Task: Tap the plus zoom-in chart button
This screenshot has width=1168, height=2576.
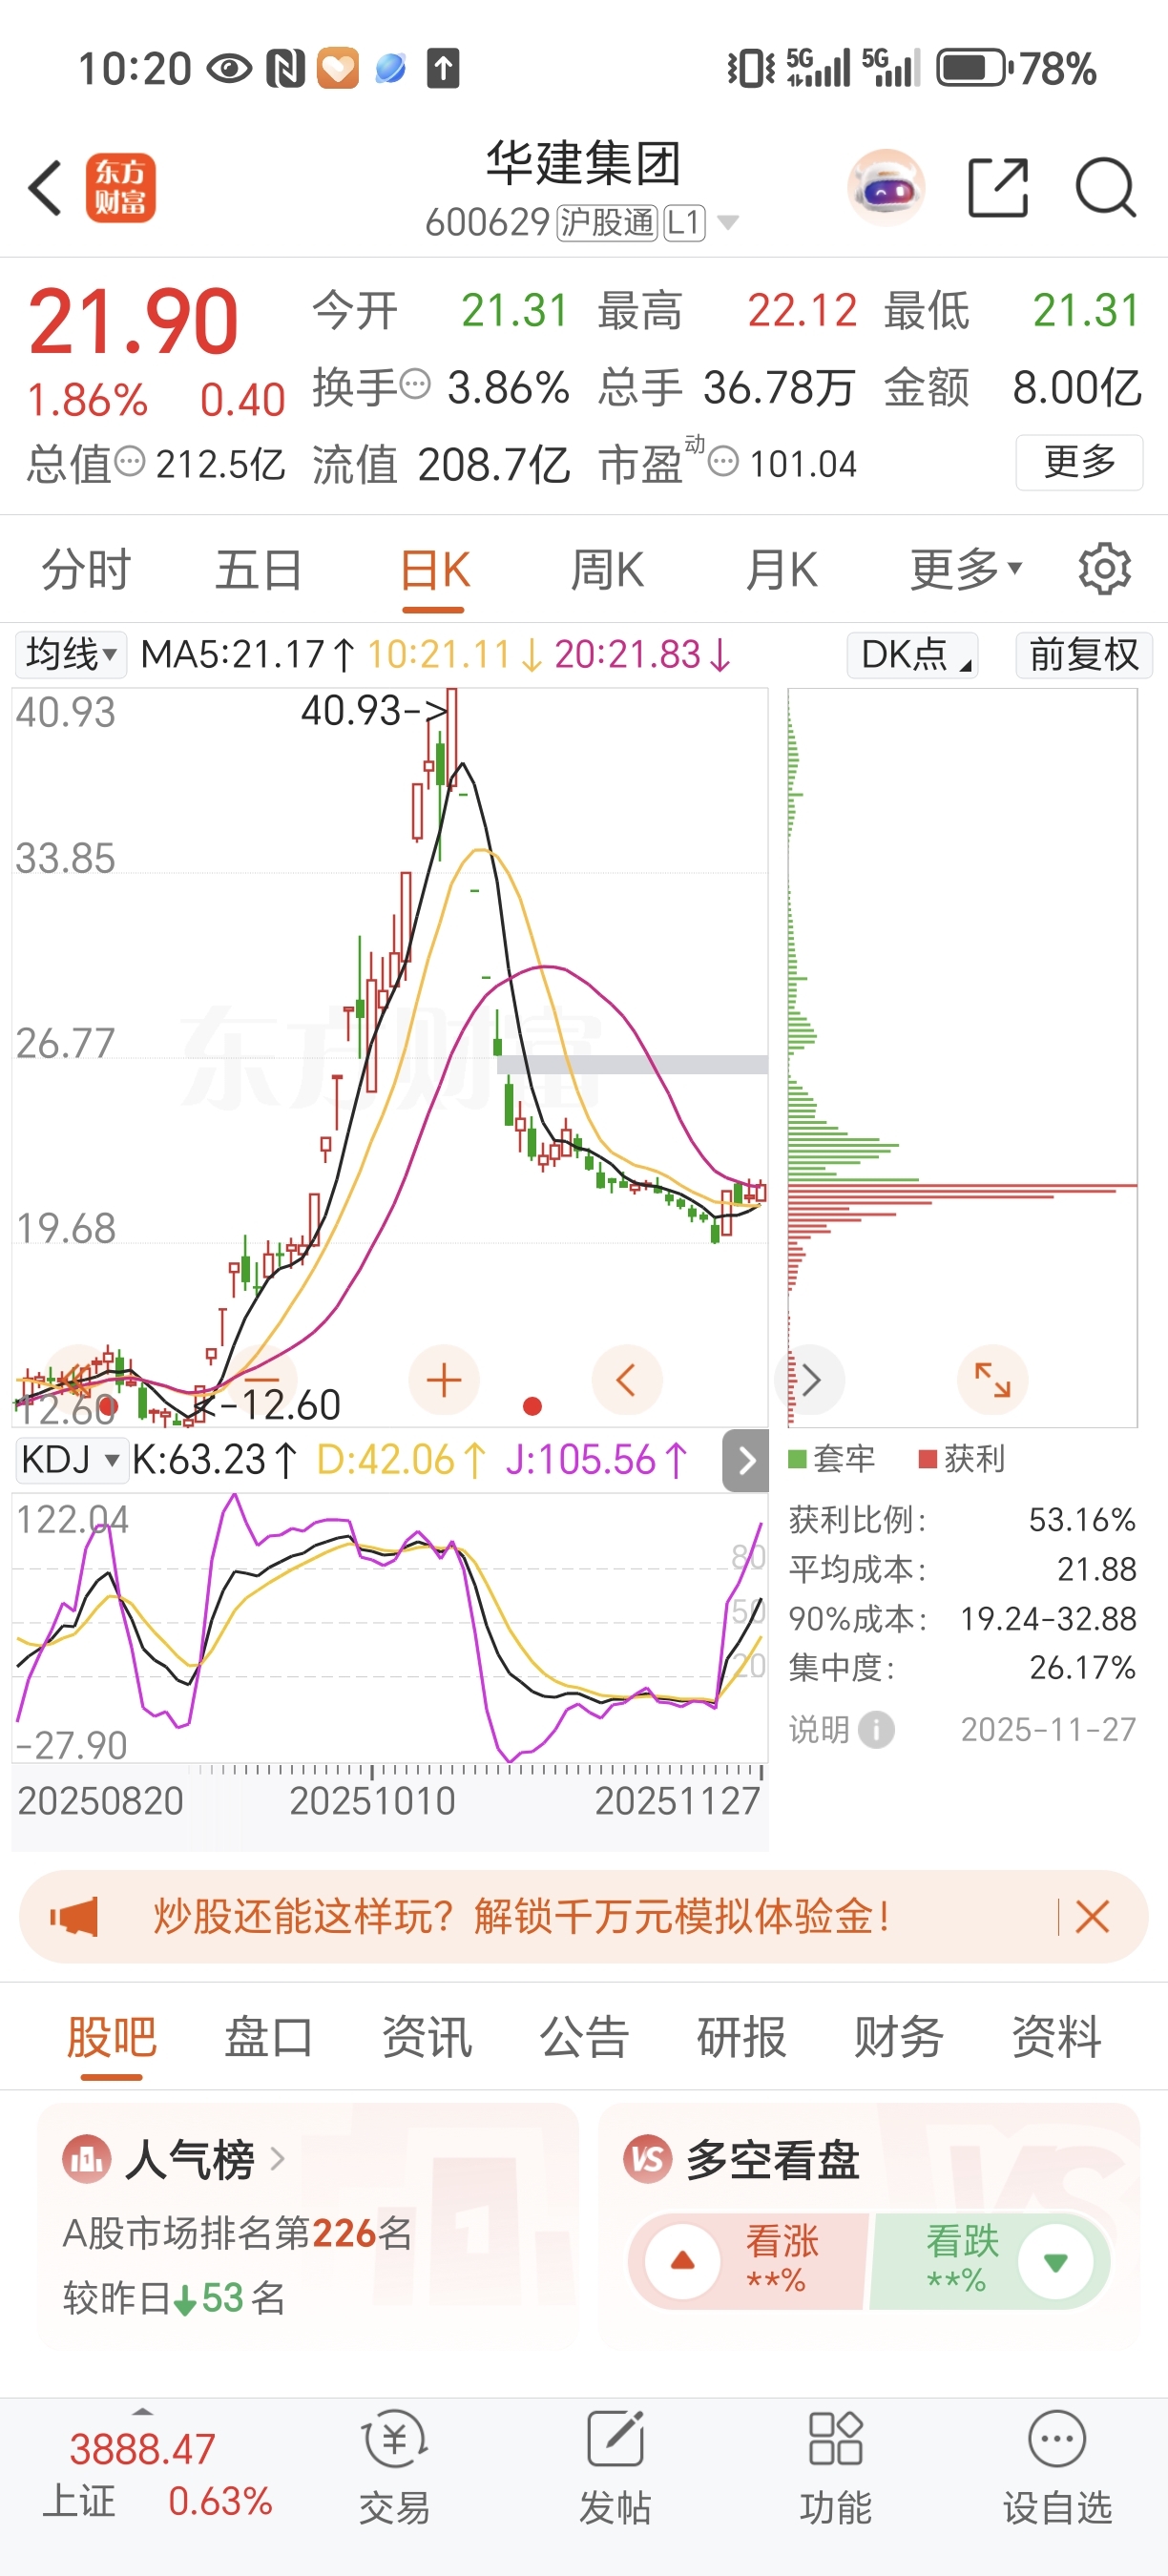Action: pos(444,1380)
